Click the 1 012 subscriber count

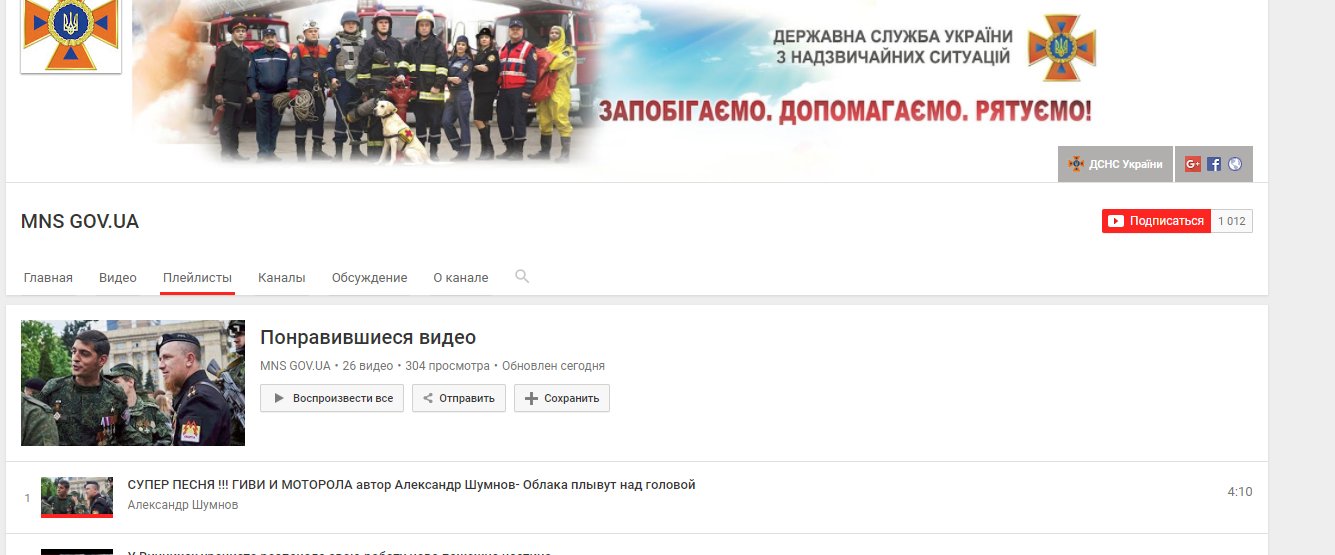pyautogui.click(x=1231, y=221)
